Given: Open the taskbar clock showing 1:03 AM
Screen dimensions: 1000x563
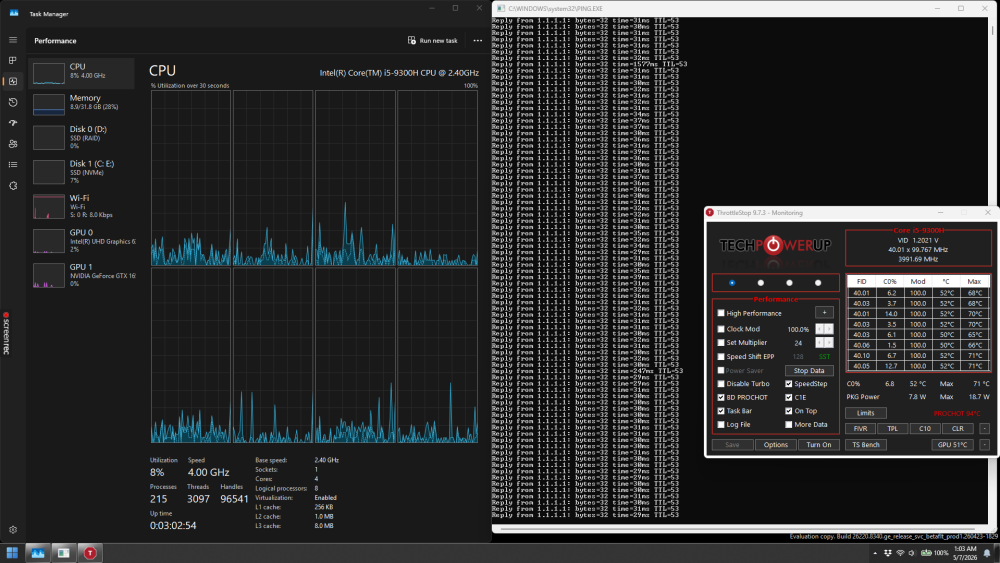Looking at the screenshot, I should [964, 553].
